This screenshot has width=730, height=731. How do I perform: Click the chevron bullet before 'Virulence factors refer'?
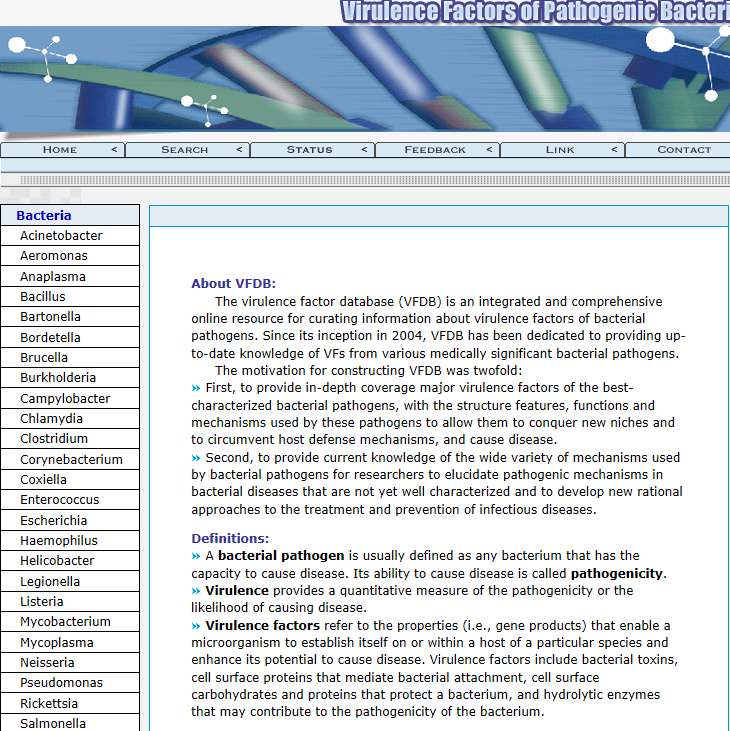(196, 626)
